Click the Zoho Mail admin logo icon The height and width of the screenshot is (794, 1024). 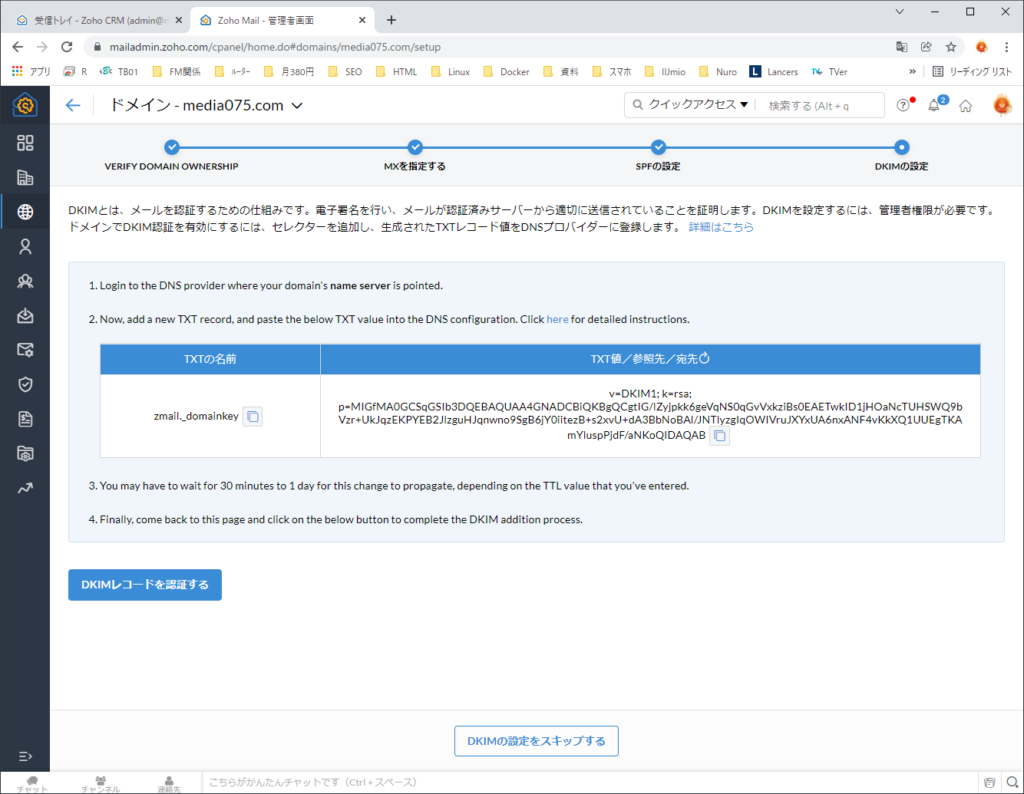[x=25, y=104]
